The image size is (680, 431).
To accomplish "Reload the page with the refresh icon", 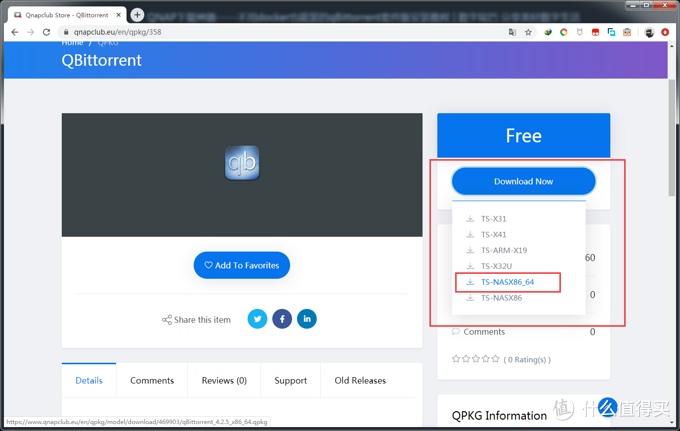I will point(46,32).
